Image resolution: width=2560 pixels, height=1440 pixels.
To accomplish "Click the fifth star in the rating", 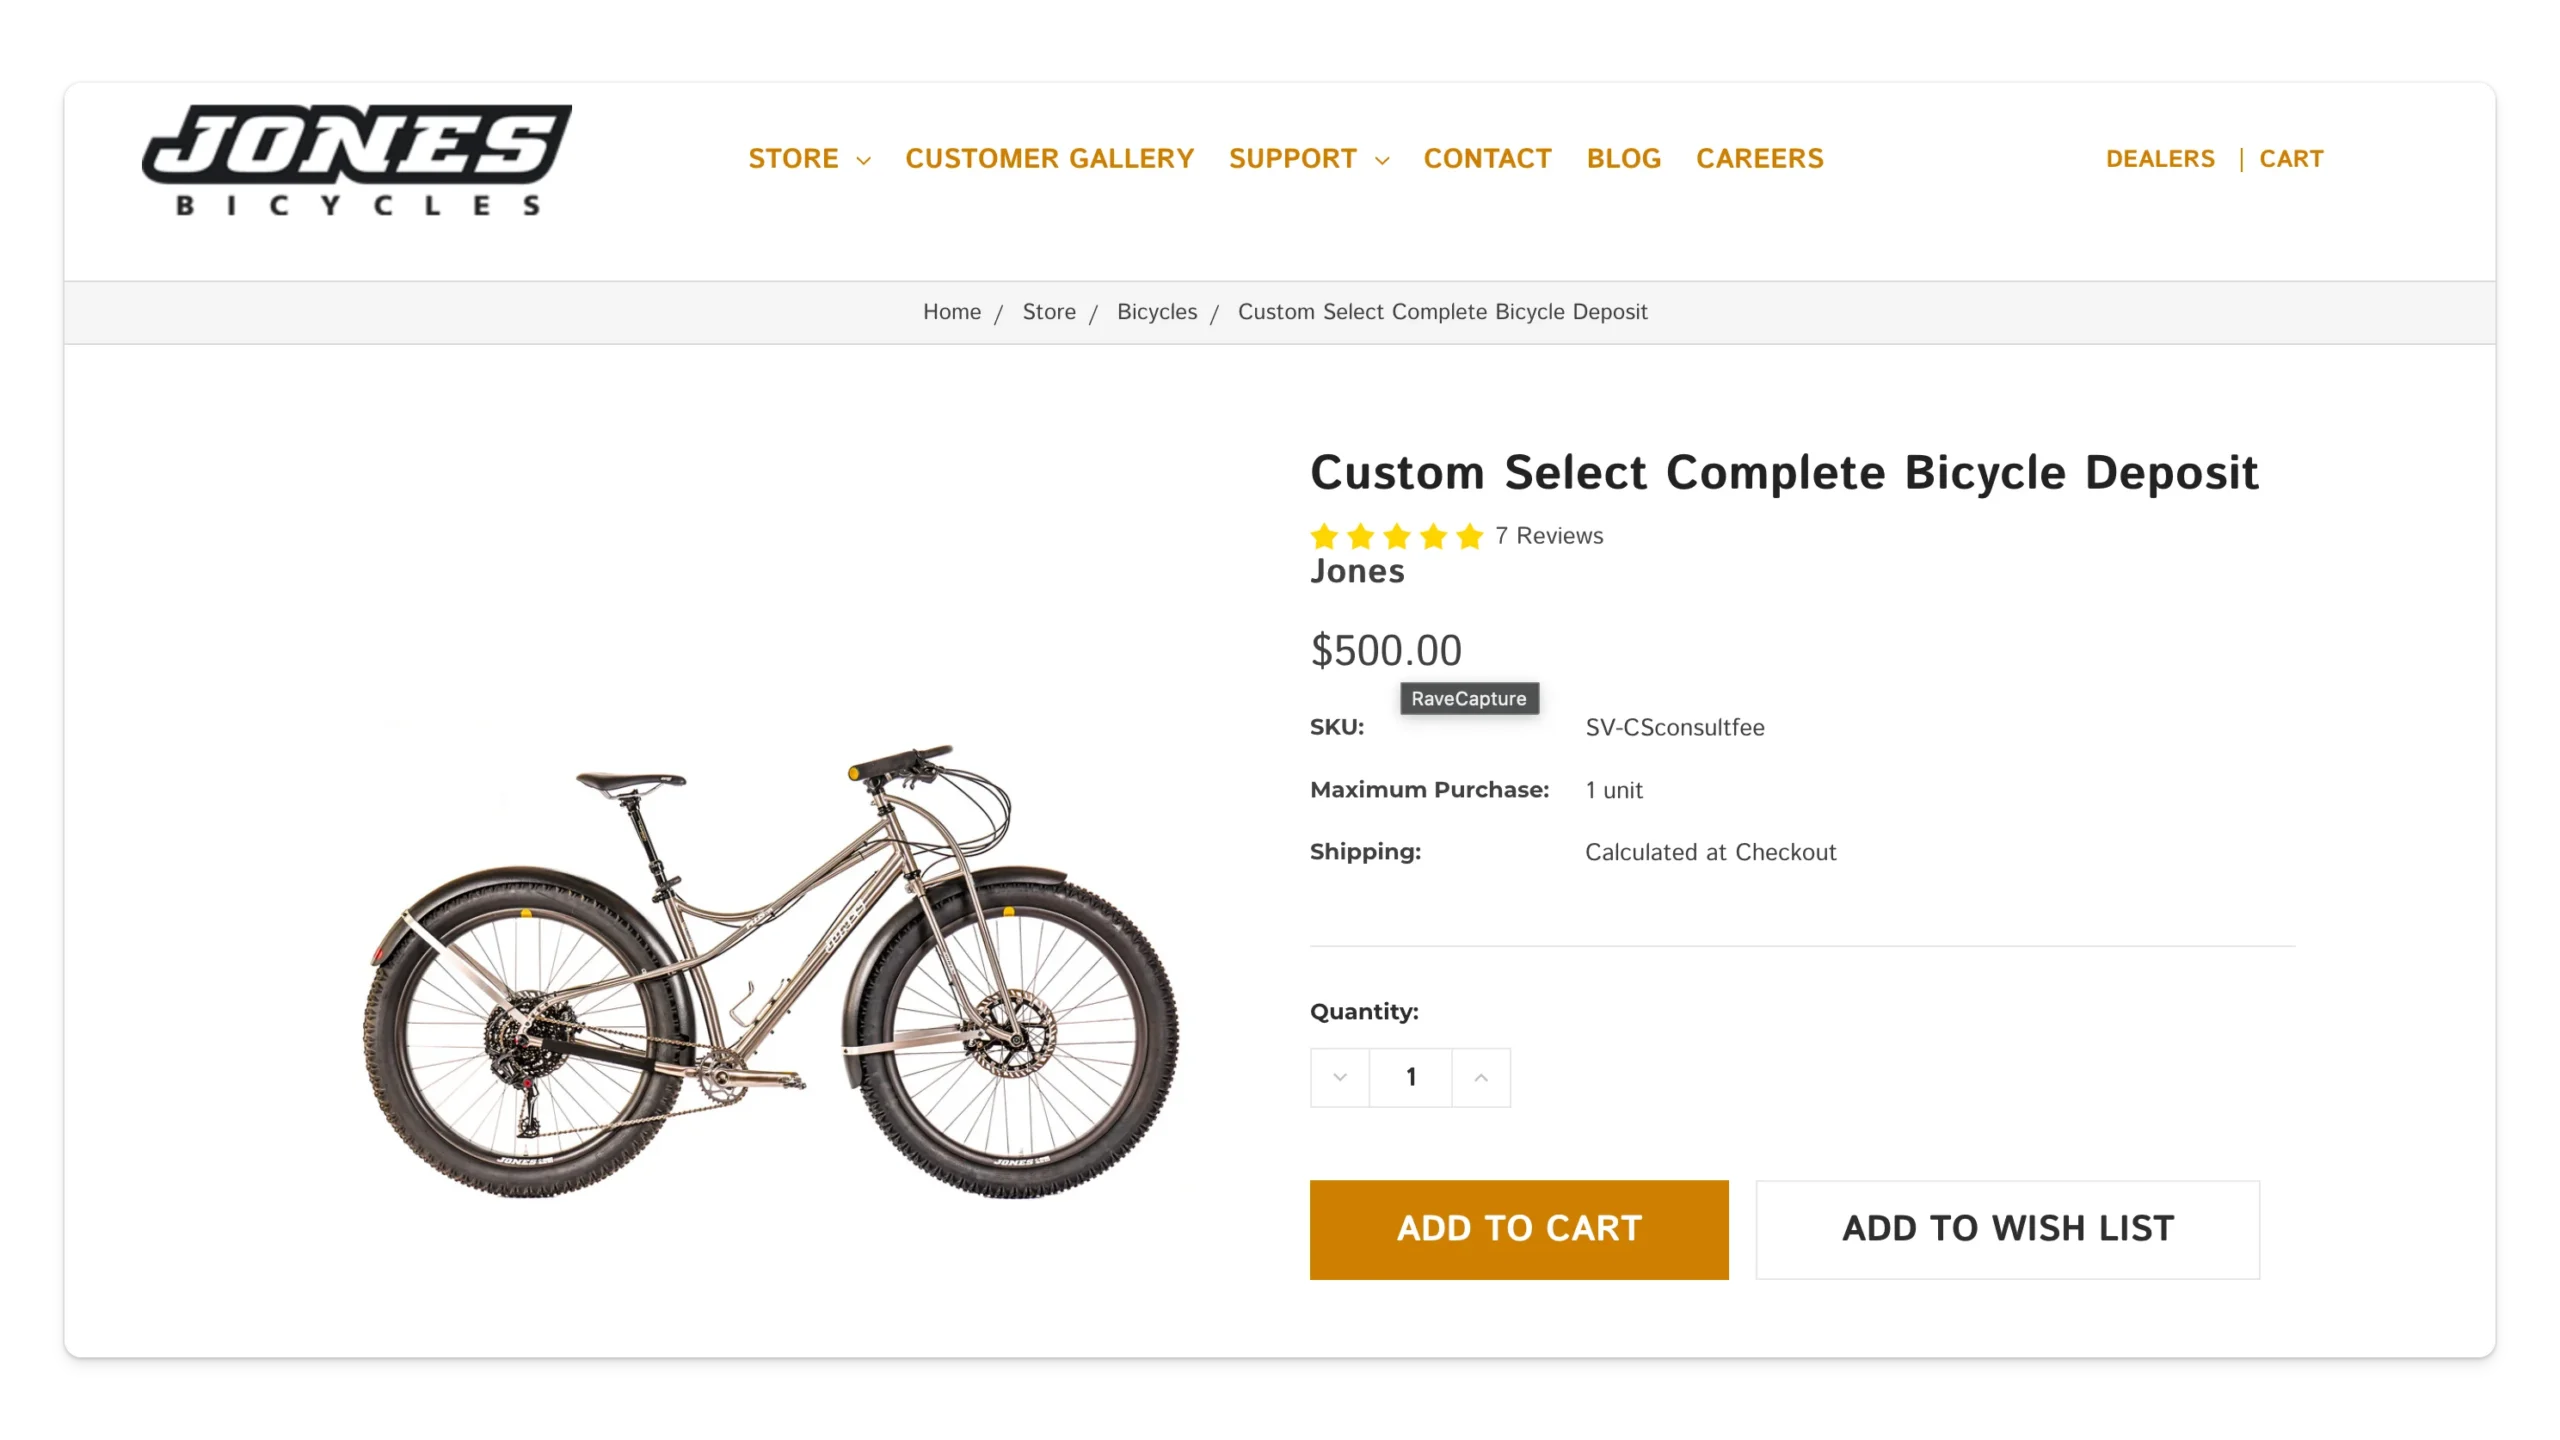I will (1469, 536).
